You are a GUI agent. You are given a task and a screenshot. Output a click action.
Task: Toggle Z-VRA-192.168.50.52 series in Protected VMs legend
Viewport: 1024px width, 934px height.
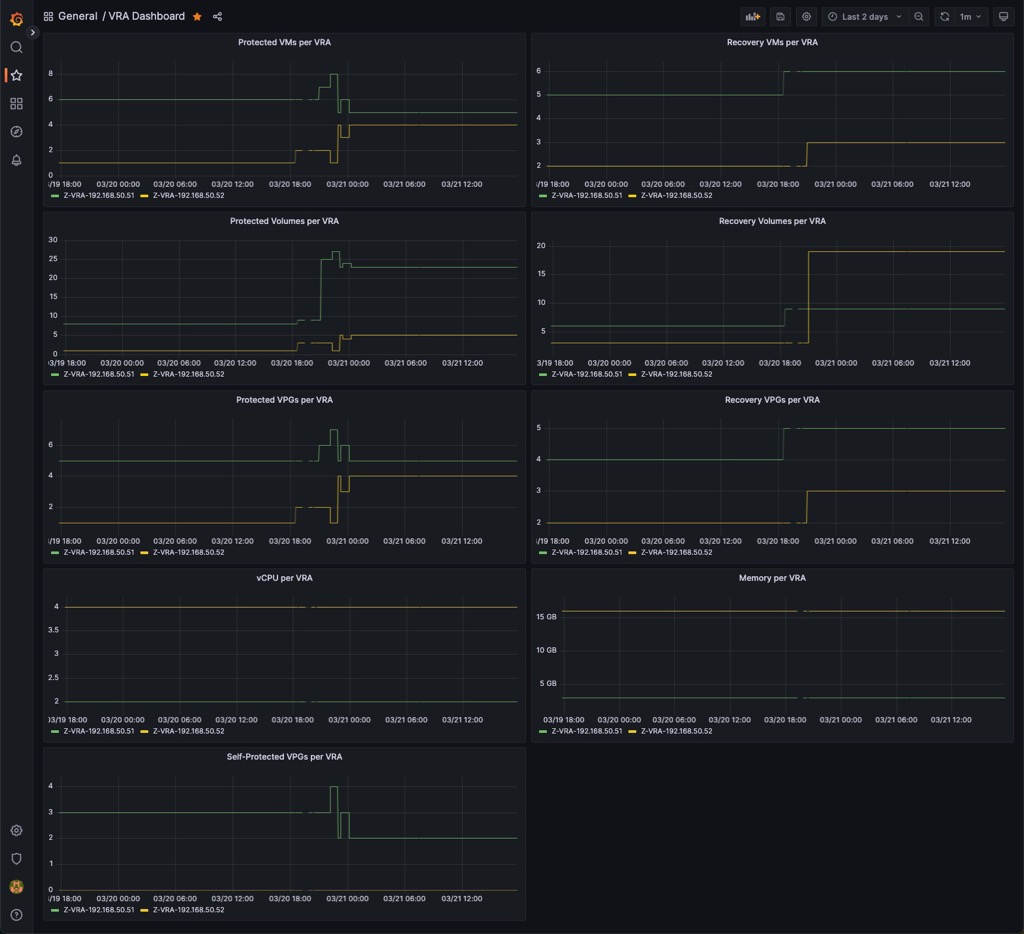[x=189, y=195]
